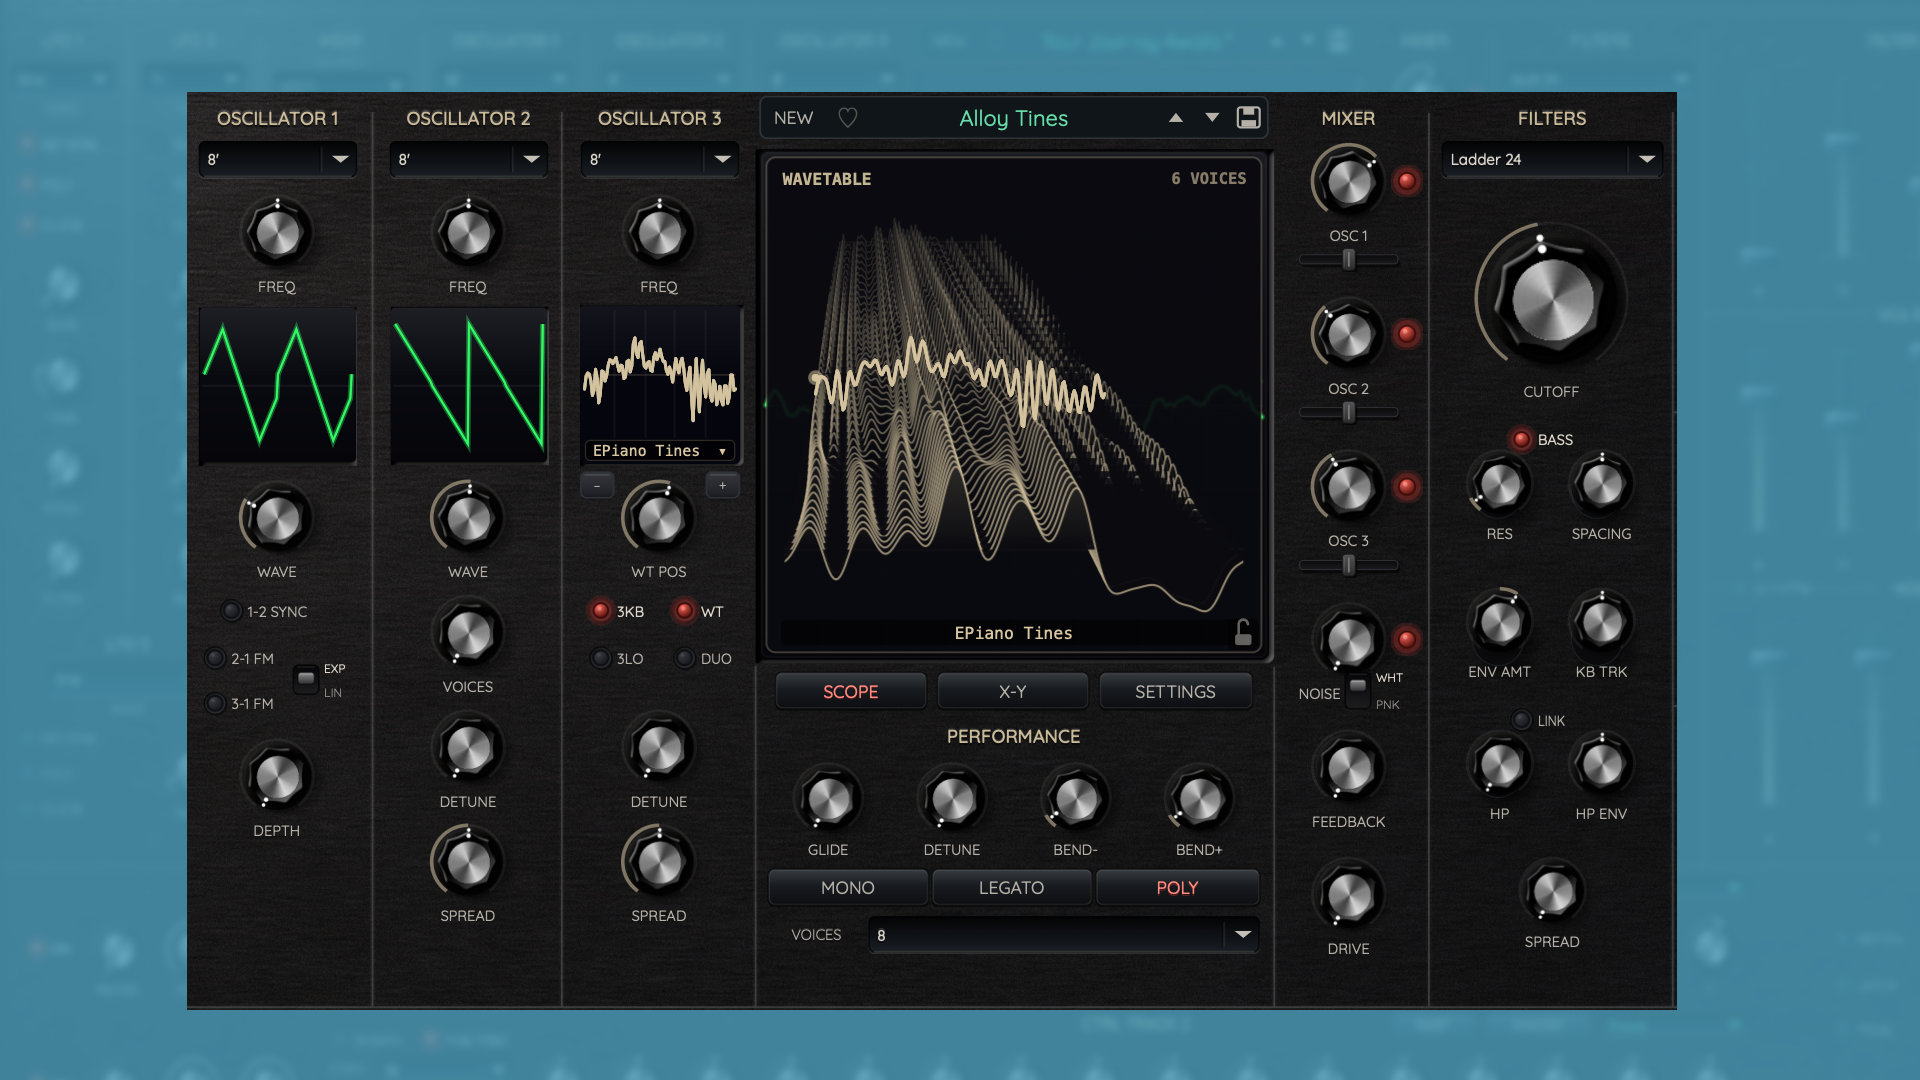Select LEGATO voice mode
The image size is (1920, 1080).
point(1011,887)
